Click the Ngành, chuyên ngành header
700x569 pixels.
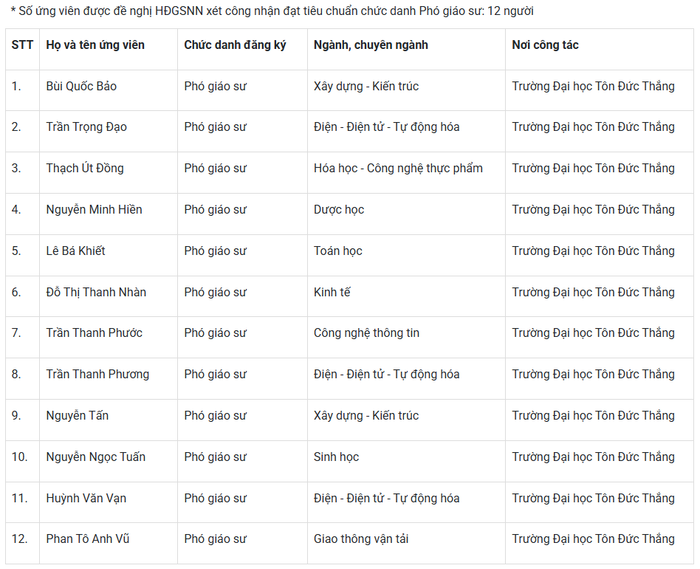[371, 45]
